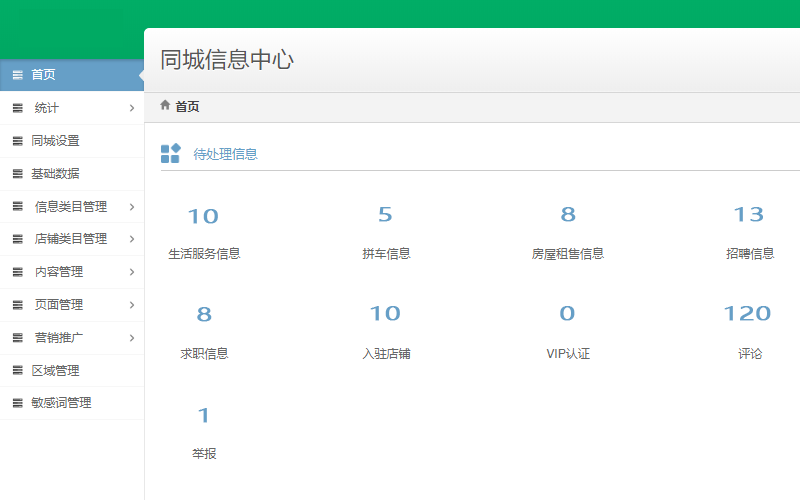Open the 生活服务信息 pending count
This screenshot has width=800, height=500.
pyautogui.click(x=203, y=216)
